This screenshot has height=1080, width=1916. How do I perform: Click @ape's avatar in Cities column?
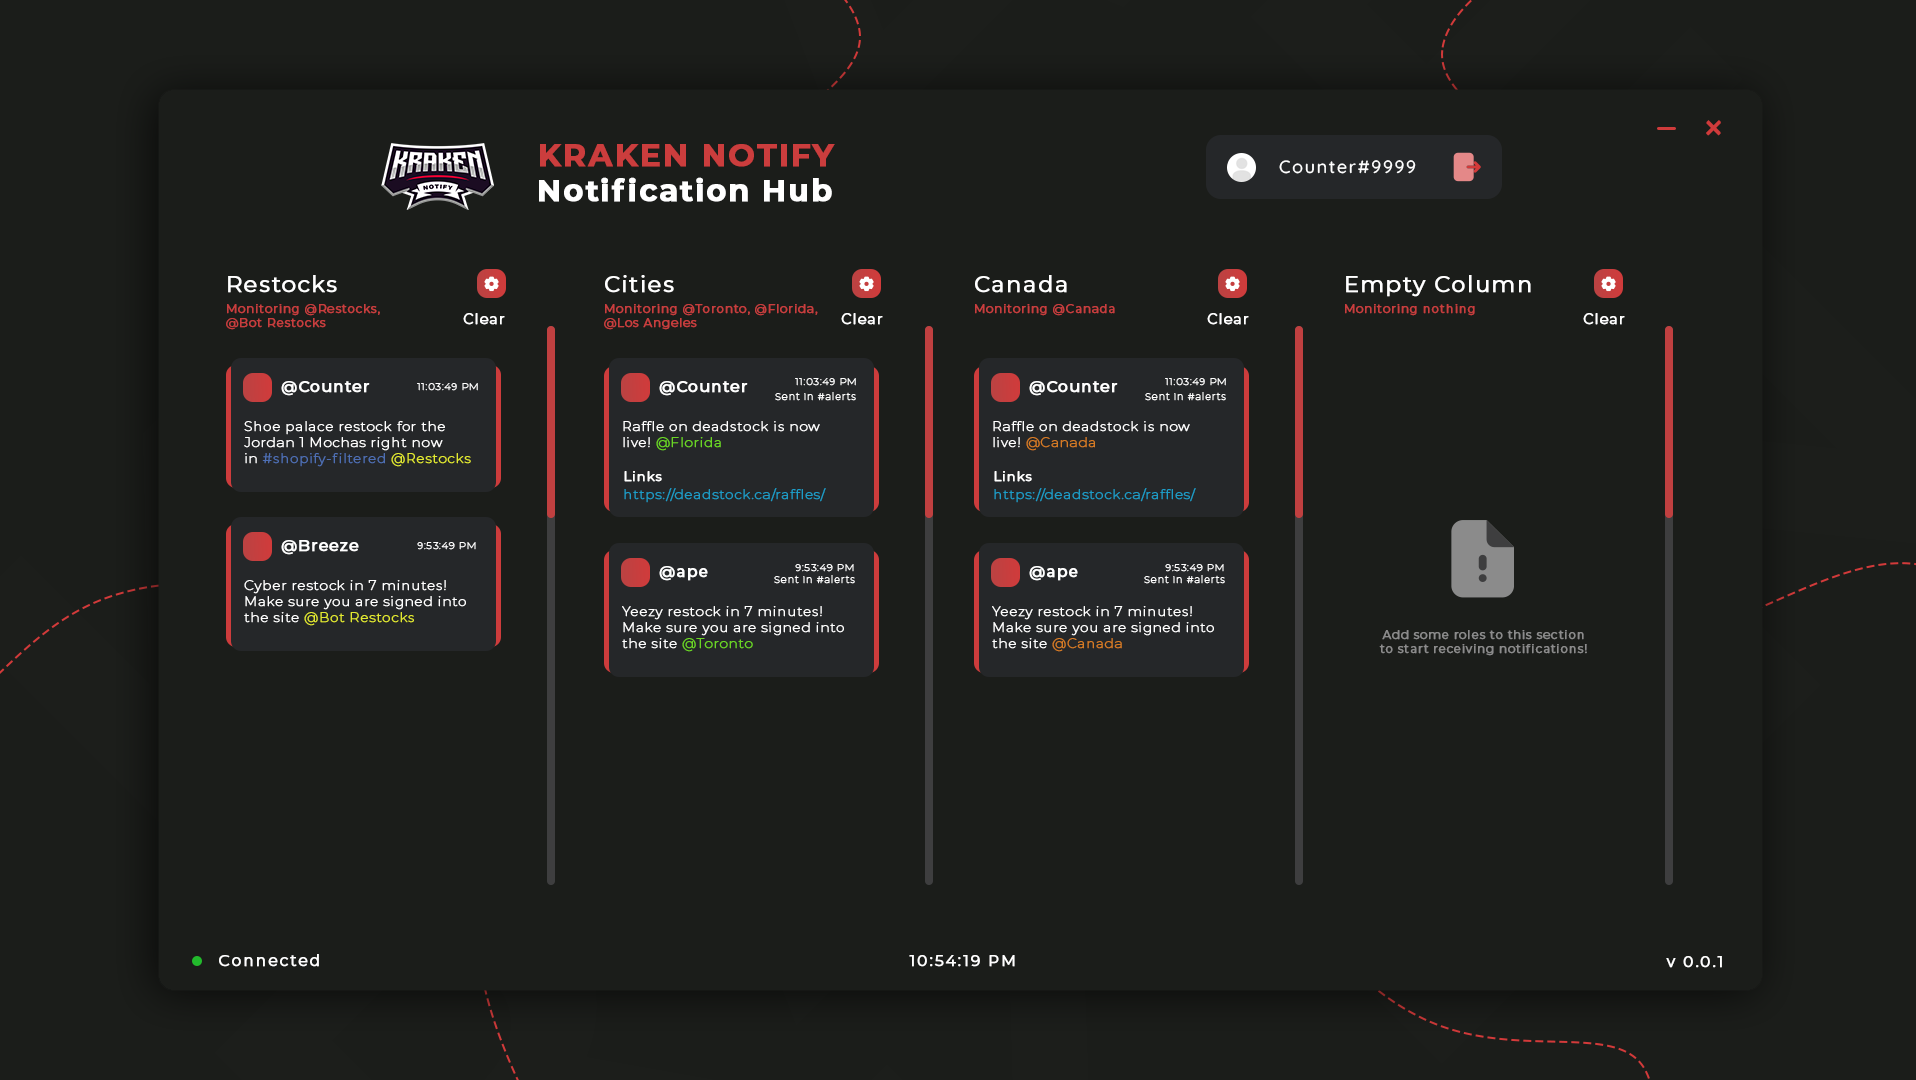click(635, 572)
